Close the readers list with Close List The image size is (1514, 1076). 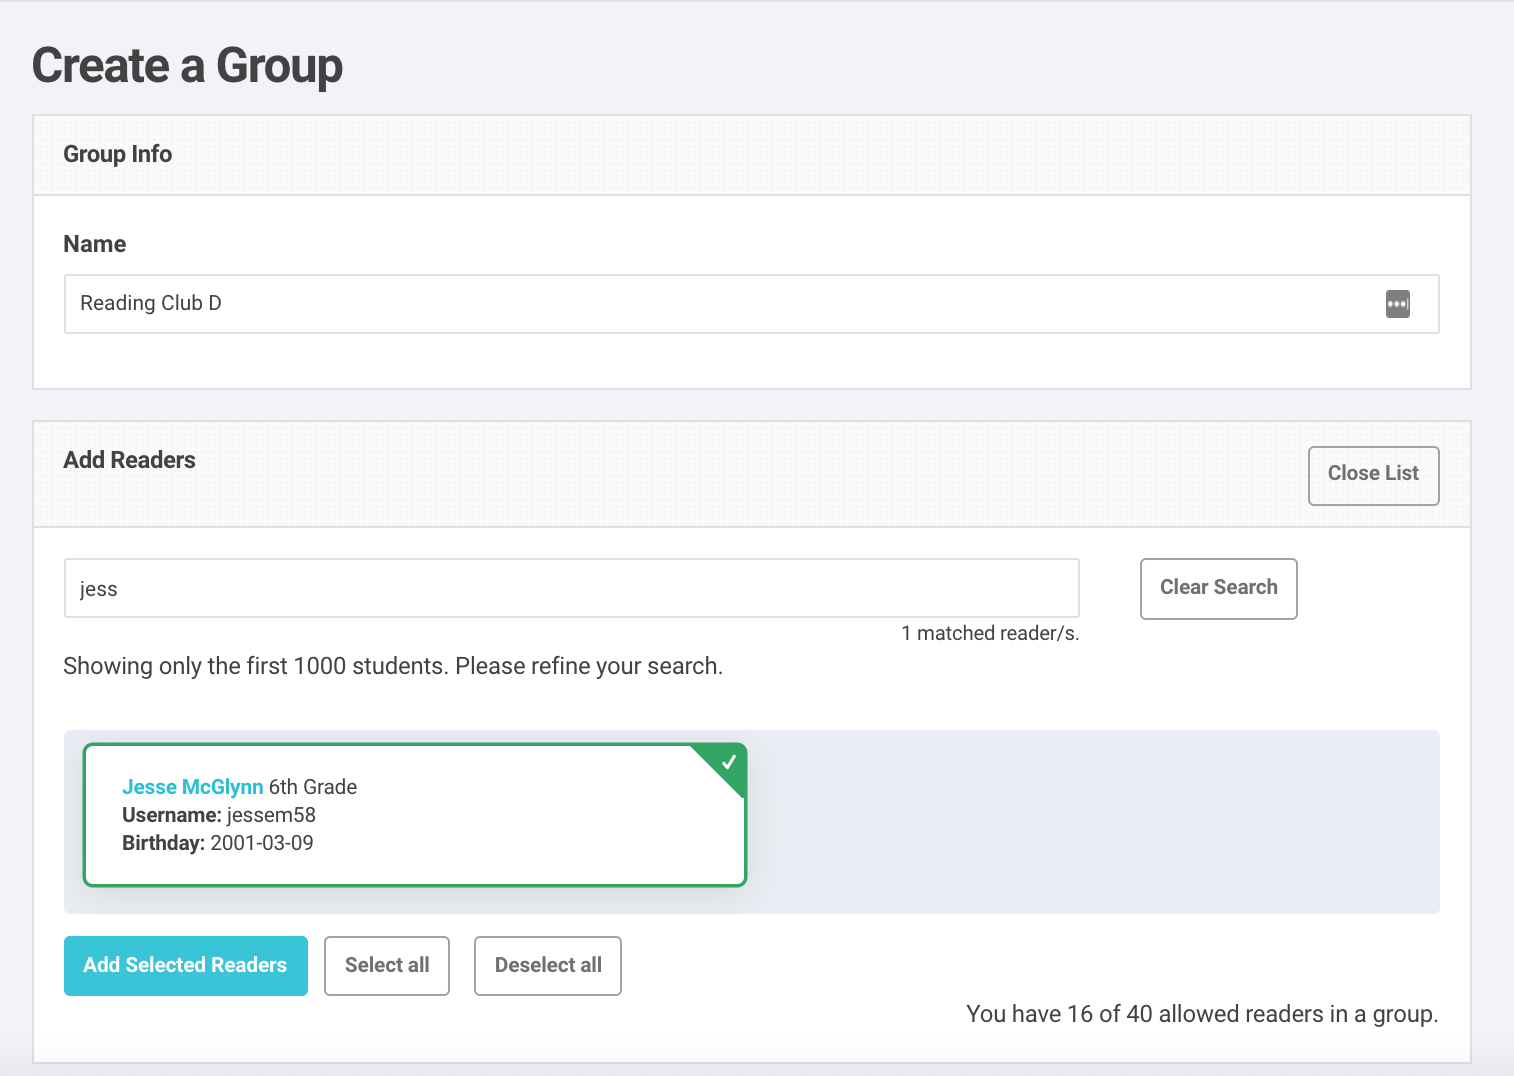point(1373,475)
